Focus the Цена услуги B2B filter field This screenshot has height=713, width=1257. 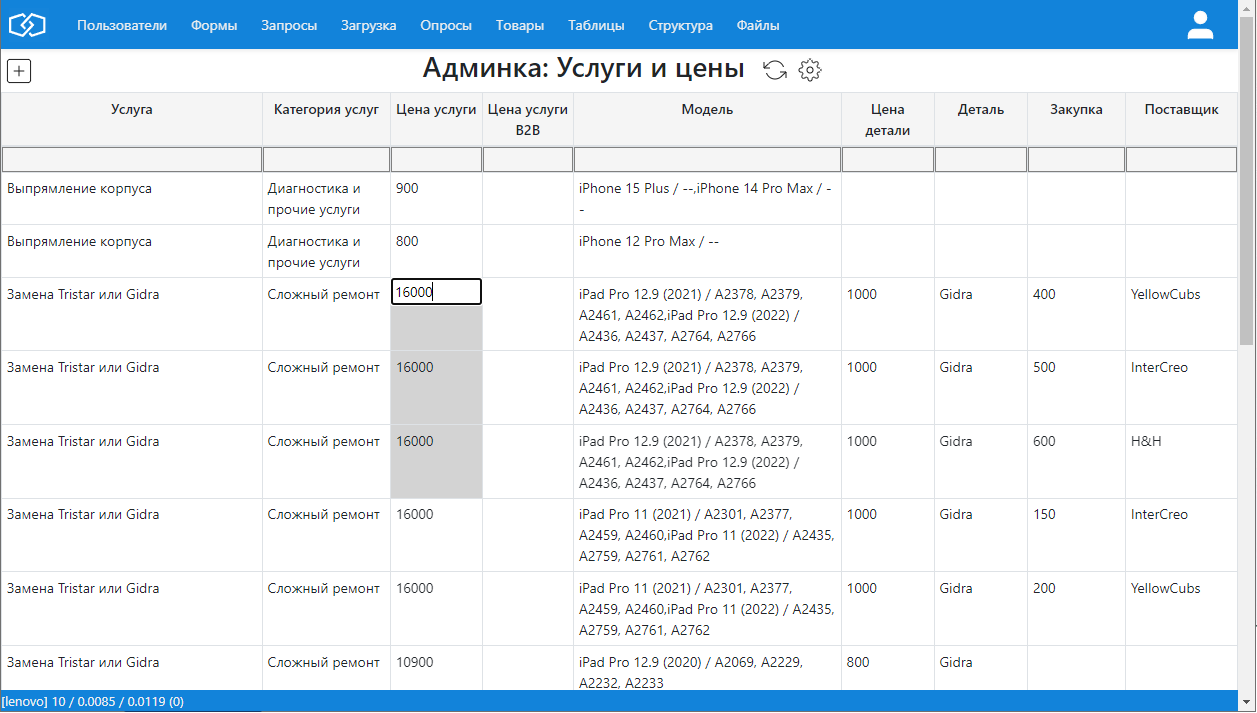528,159
